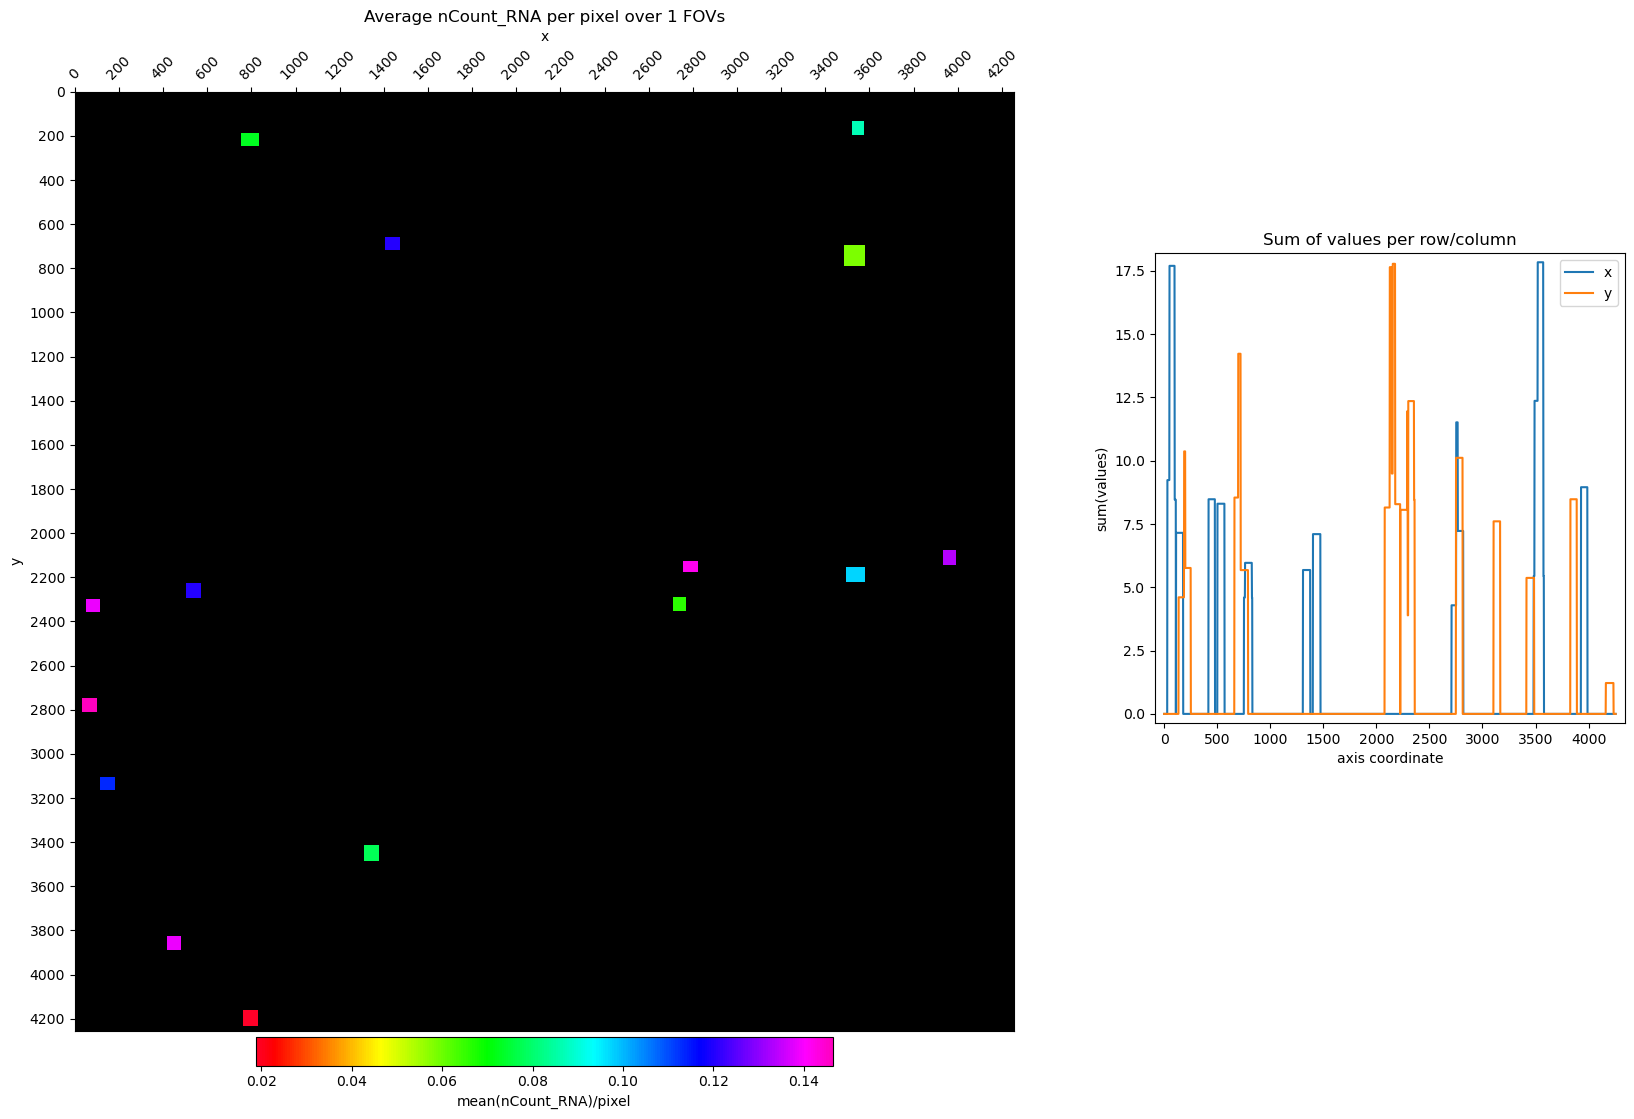
Task: Select the bright green square near the top
Action: coord(249,141)
